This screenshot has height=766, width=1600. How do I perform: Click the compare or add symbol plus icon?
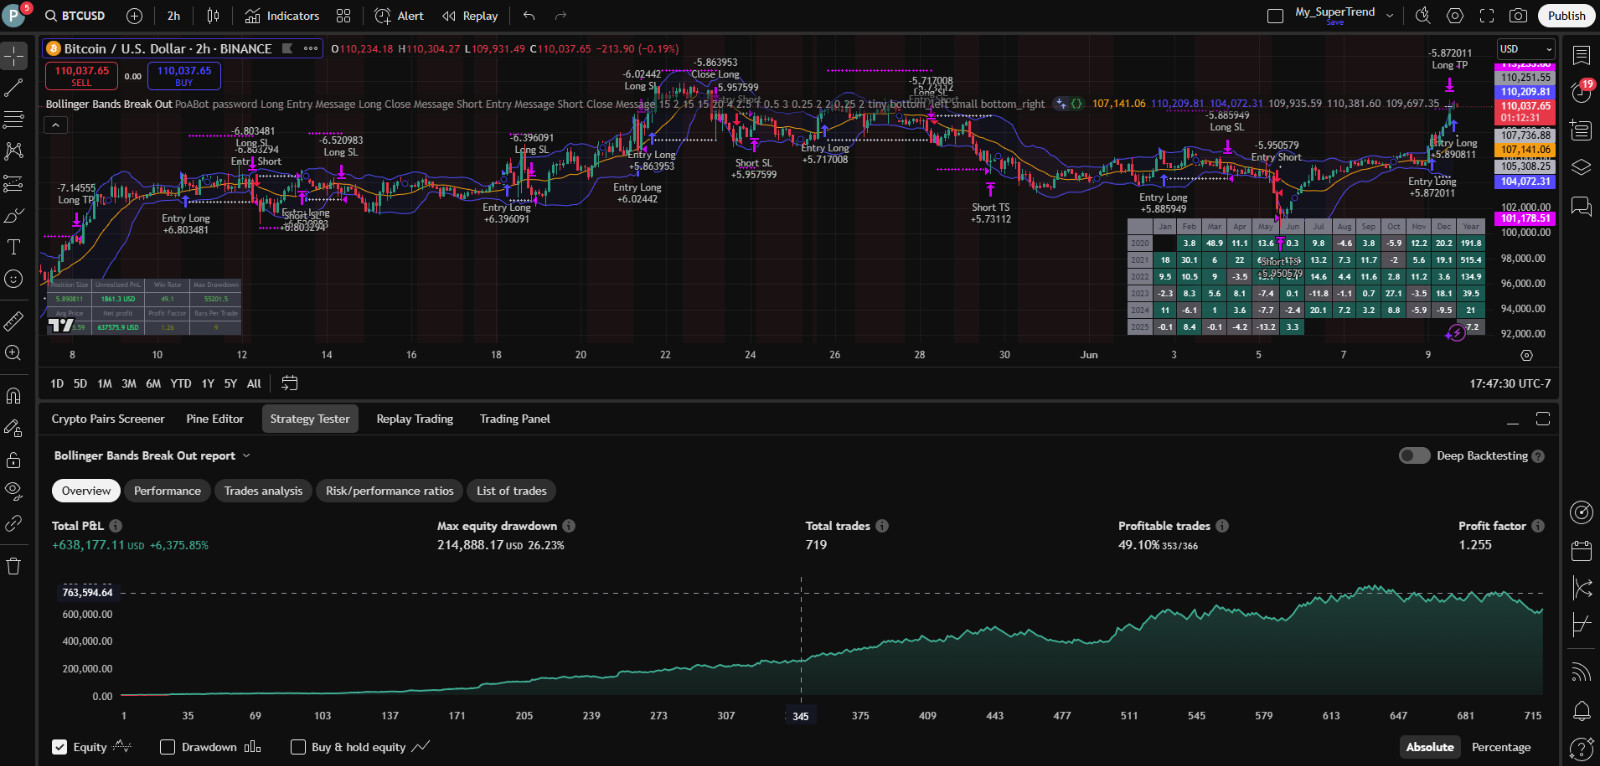point(134,16)
